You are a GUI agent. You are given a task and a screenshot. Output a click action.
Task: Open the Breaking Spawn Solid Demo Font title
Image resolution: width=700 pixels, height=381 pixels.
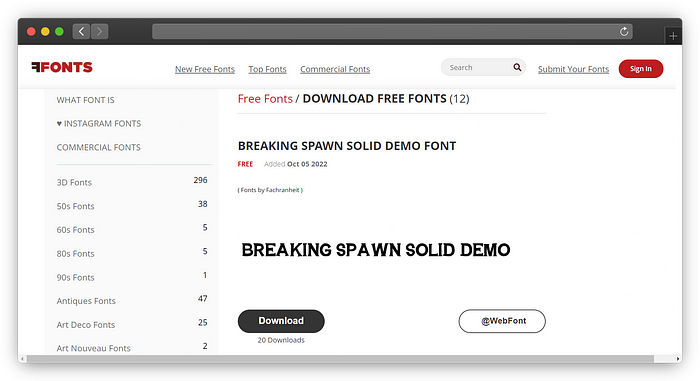click(347, 146)
